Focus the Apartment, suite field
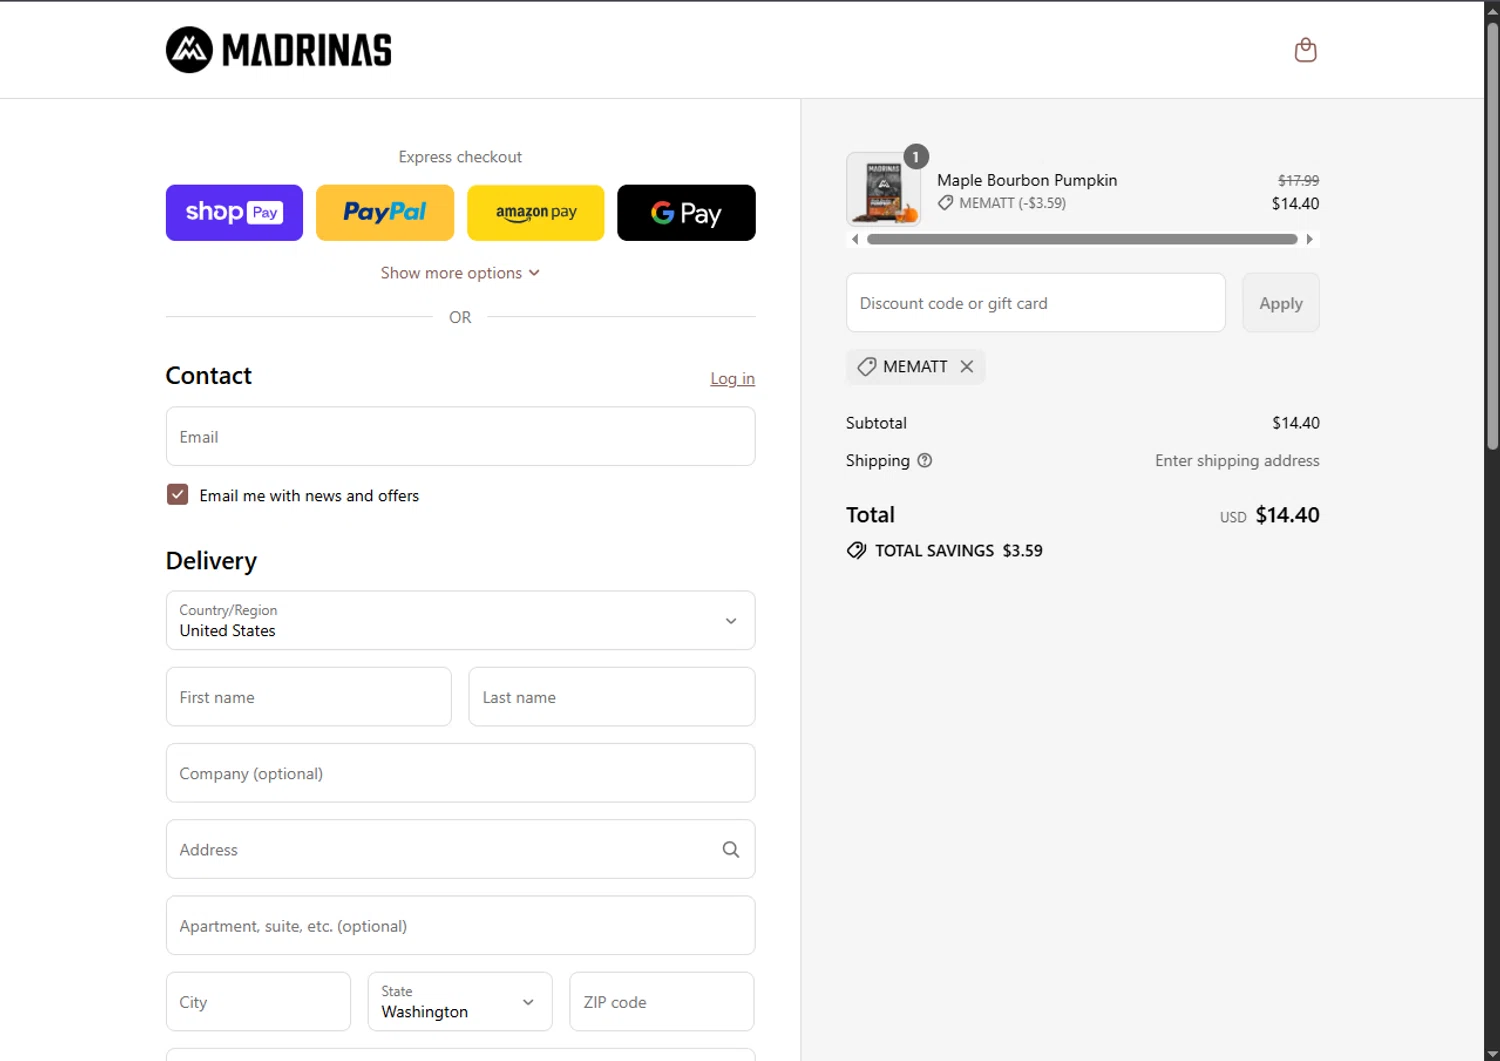1500x1061 pixels. pyautogui.click(x=460, y=925)
